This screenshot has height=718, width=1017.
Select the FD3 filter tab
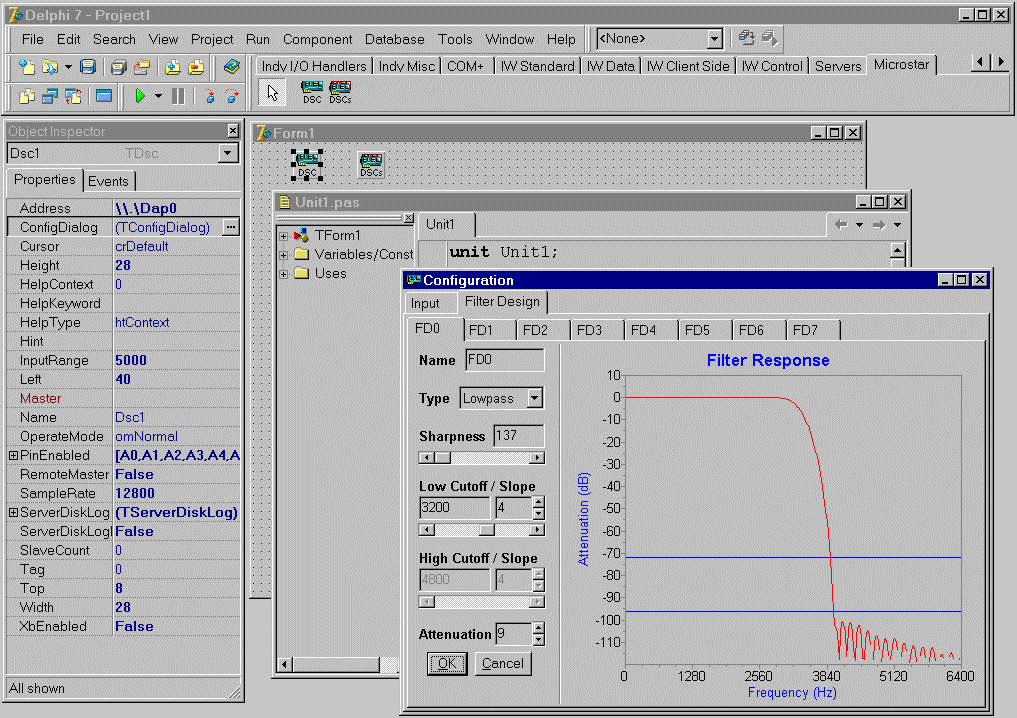click(x=592, y=330)
